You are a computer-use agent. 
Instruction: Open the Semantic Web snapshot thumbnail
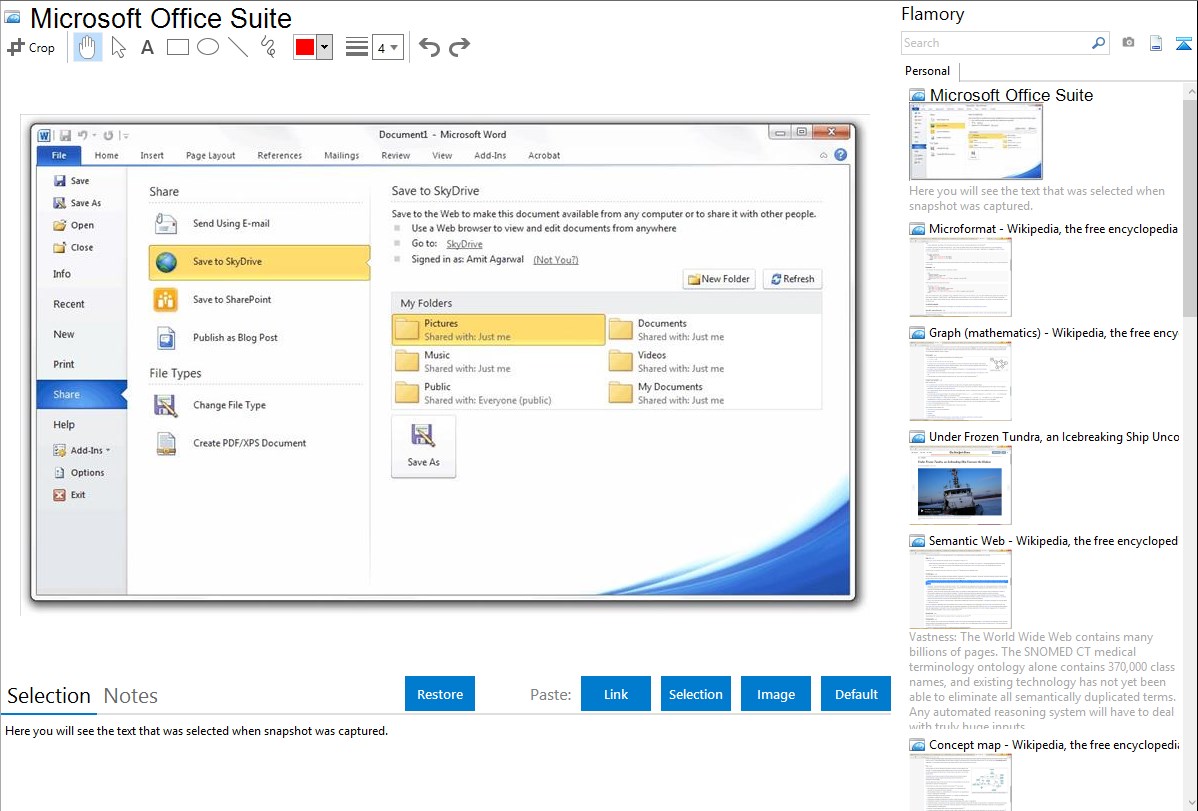click(960, 589)
